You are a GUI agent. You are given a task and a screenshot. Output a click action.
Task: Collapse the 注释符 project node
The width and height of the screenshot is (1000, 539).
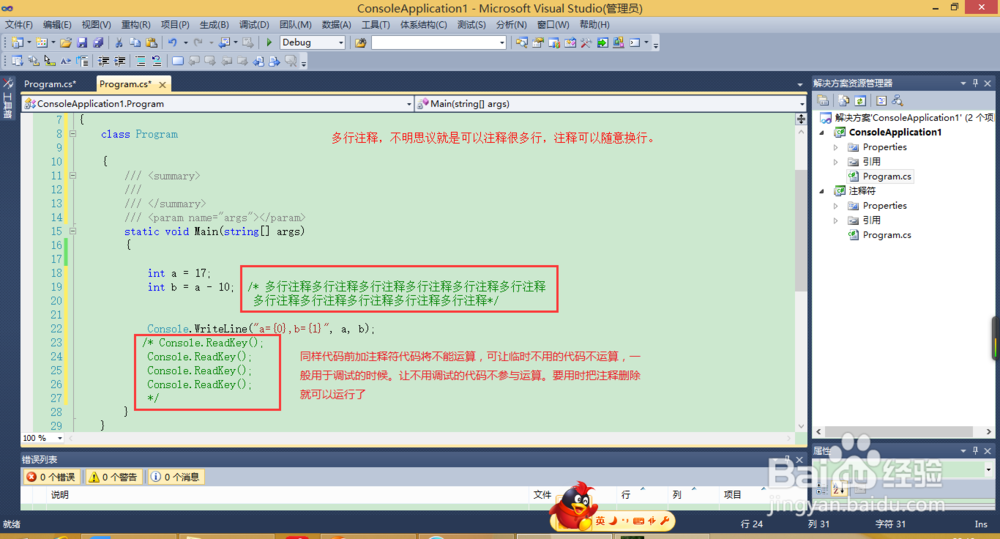pos(822,191)
